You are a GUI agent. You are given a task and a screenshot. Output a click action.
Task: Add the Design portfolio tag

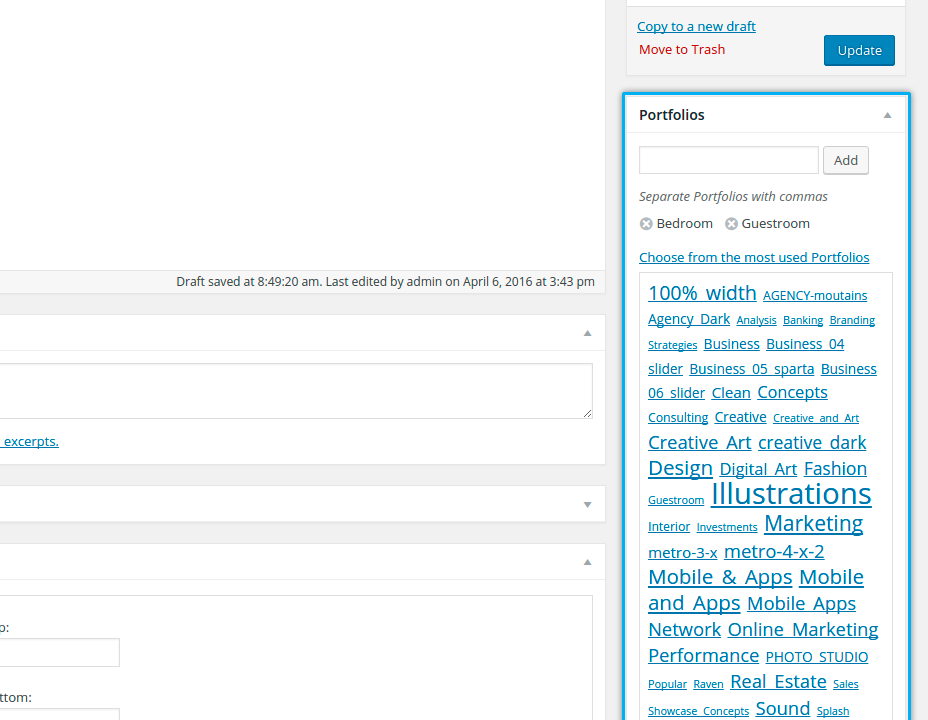pos(680,468)
